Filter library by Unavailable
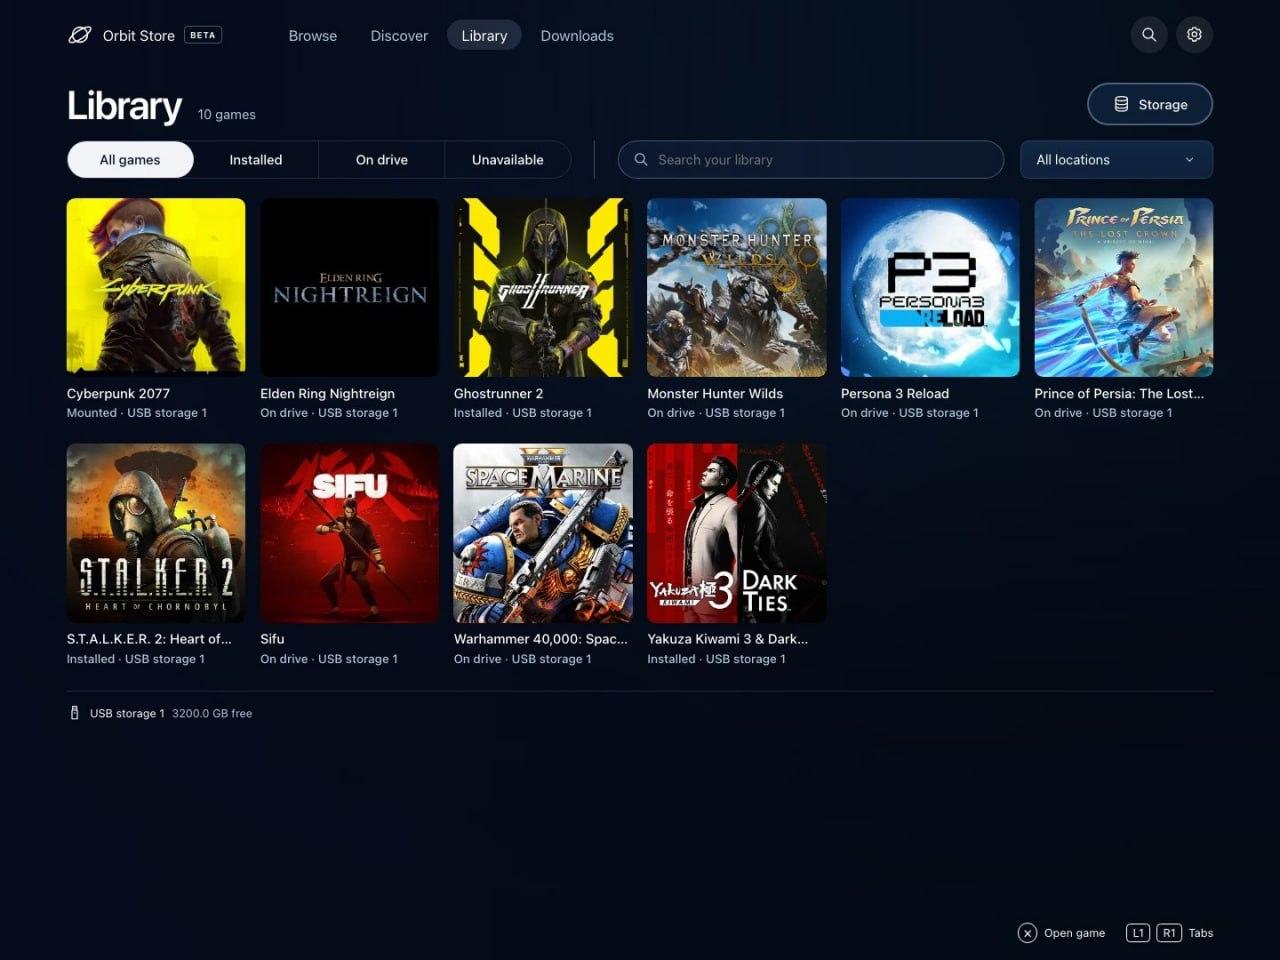Viewport: 1280px width, 960px height. (508, 160)
